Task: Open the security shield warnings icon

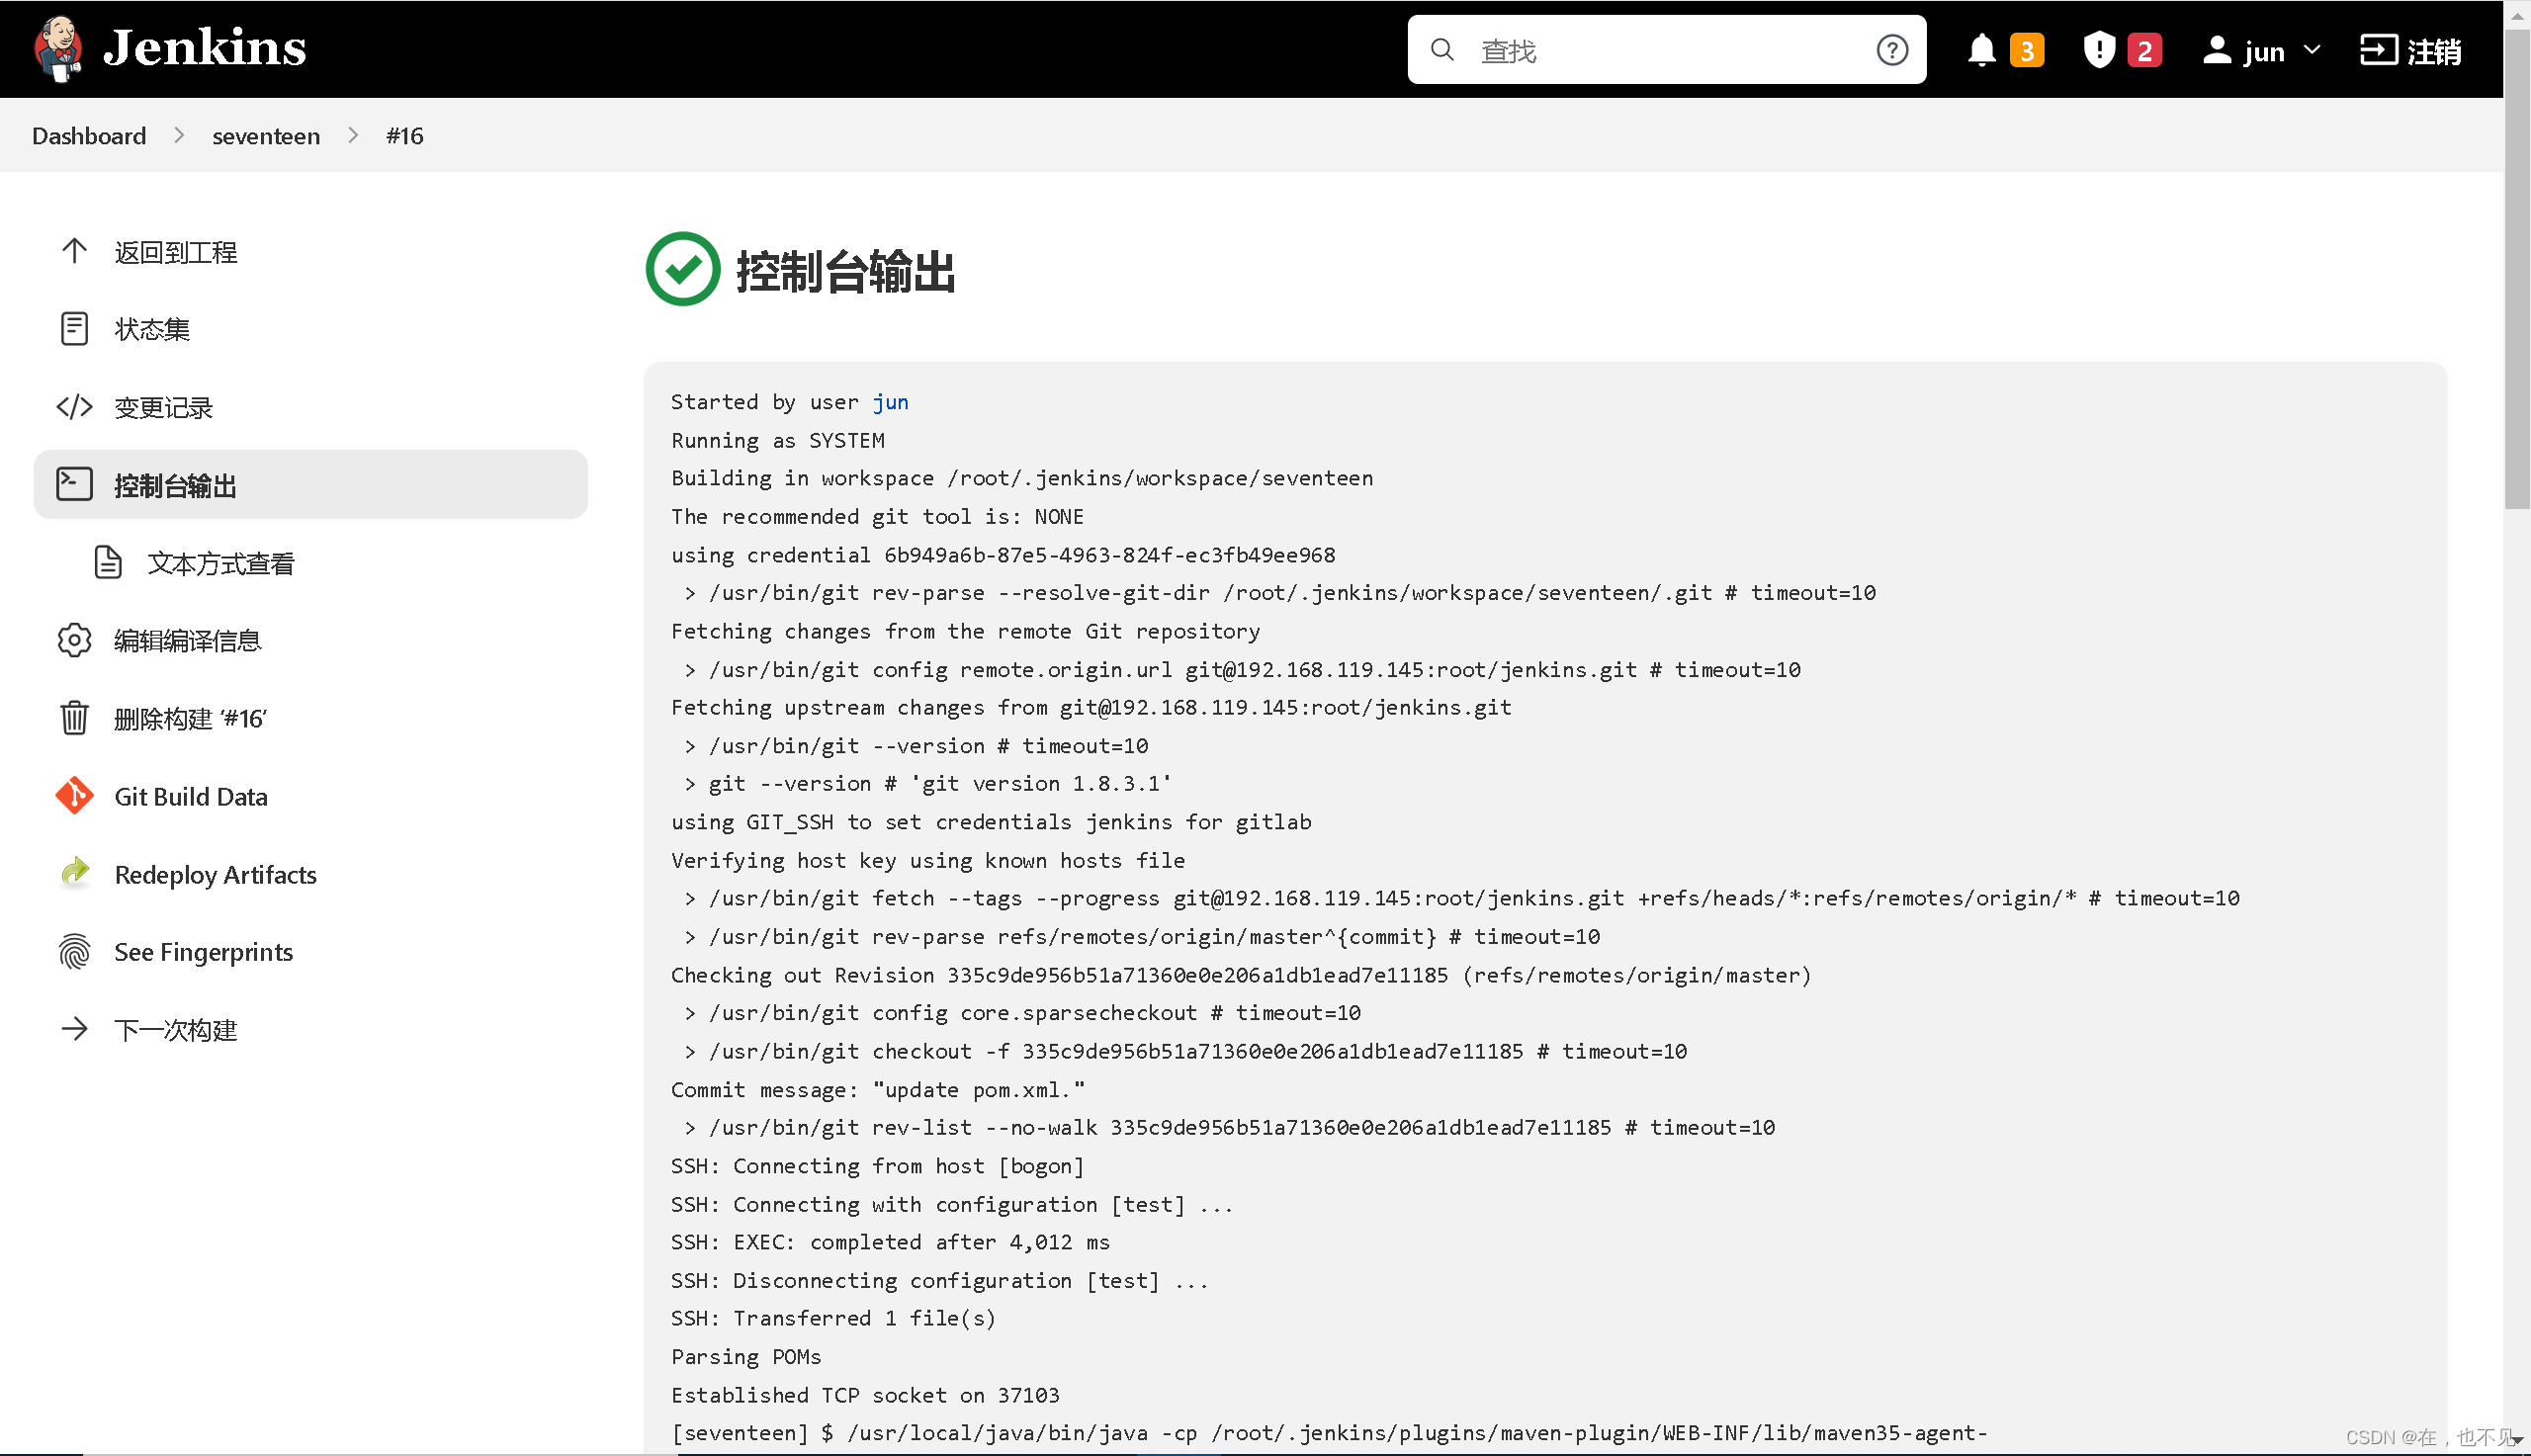Action: click(x=2099, y=50)
